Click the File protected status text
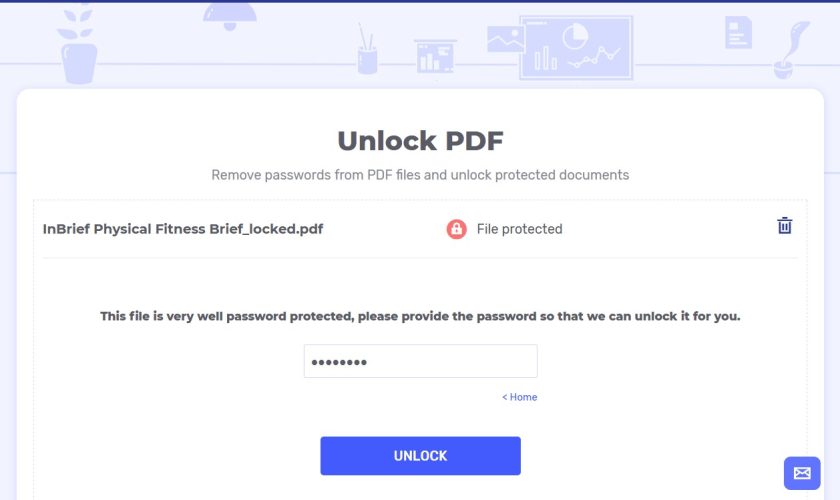This screenshot has height=500, width=840. (x=520, y=229)
